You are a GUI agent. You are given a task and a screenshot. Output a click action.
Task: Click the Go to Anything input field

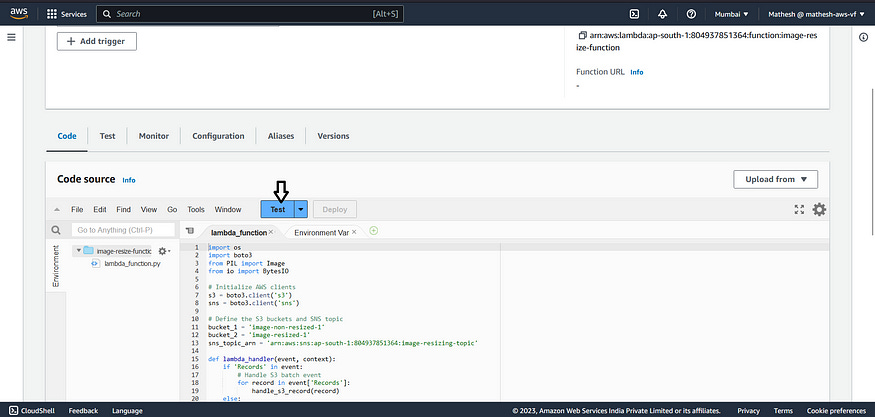click(123, 230)
